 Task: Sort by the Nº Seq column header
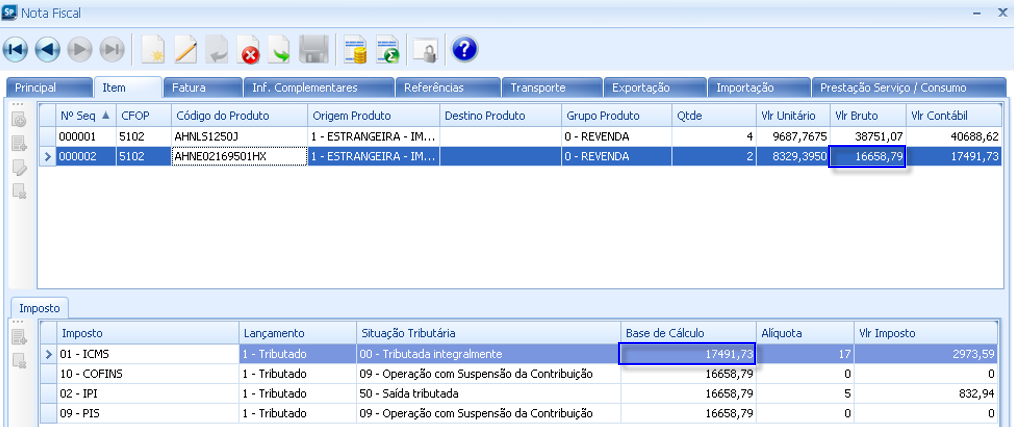click(85, 115)
